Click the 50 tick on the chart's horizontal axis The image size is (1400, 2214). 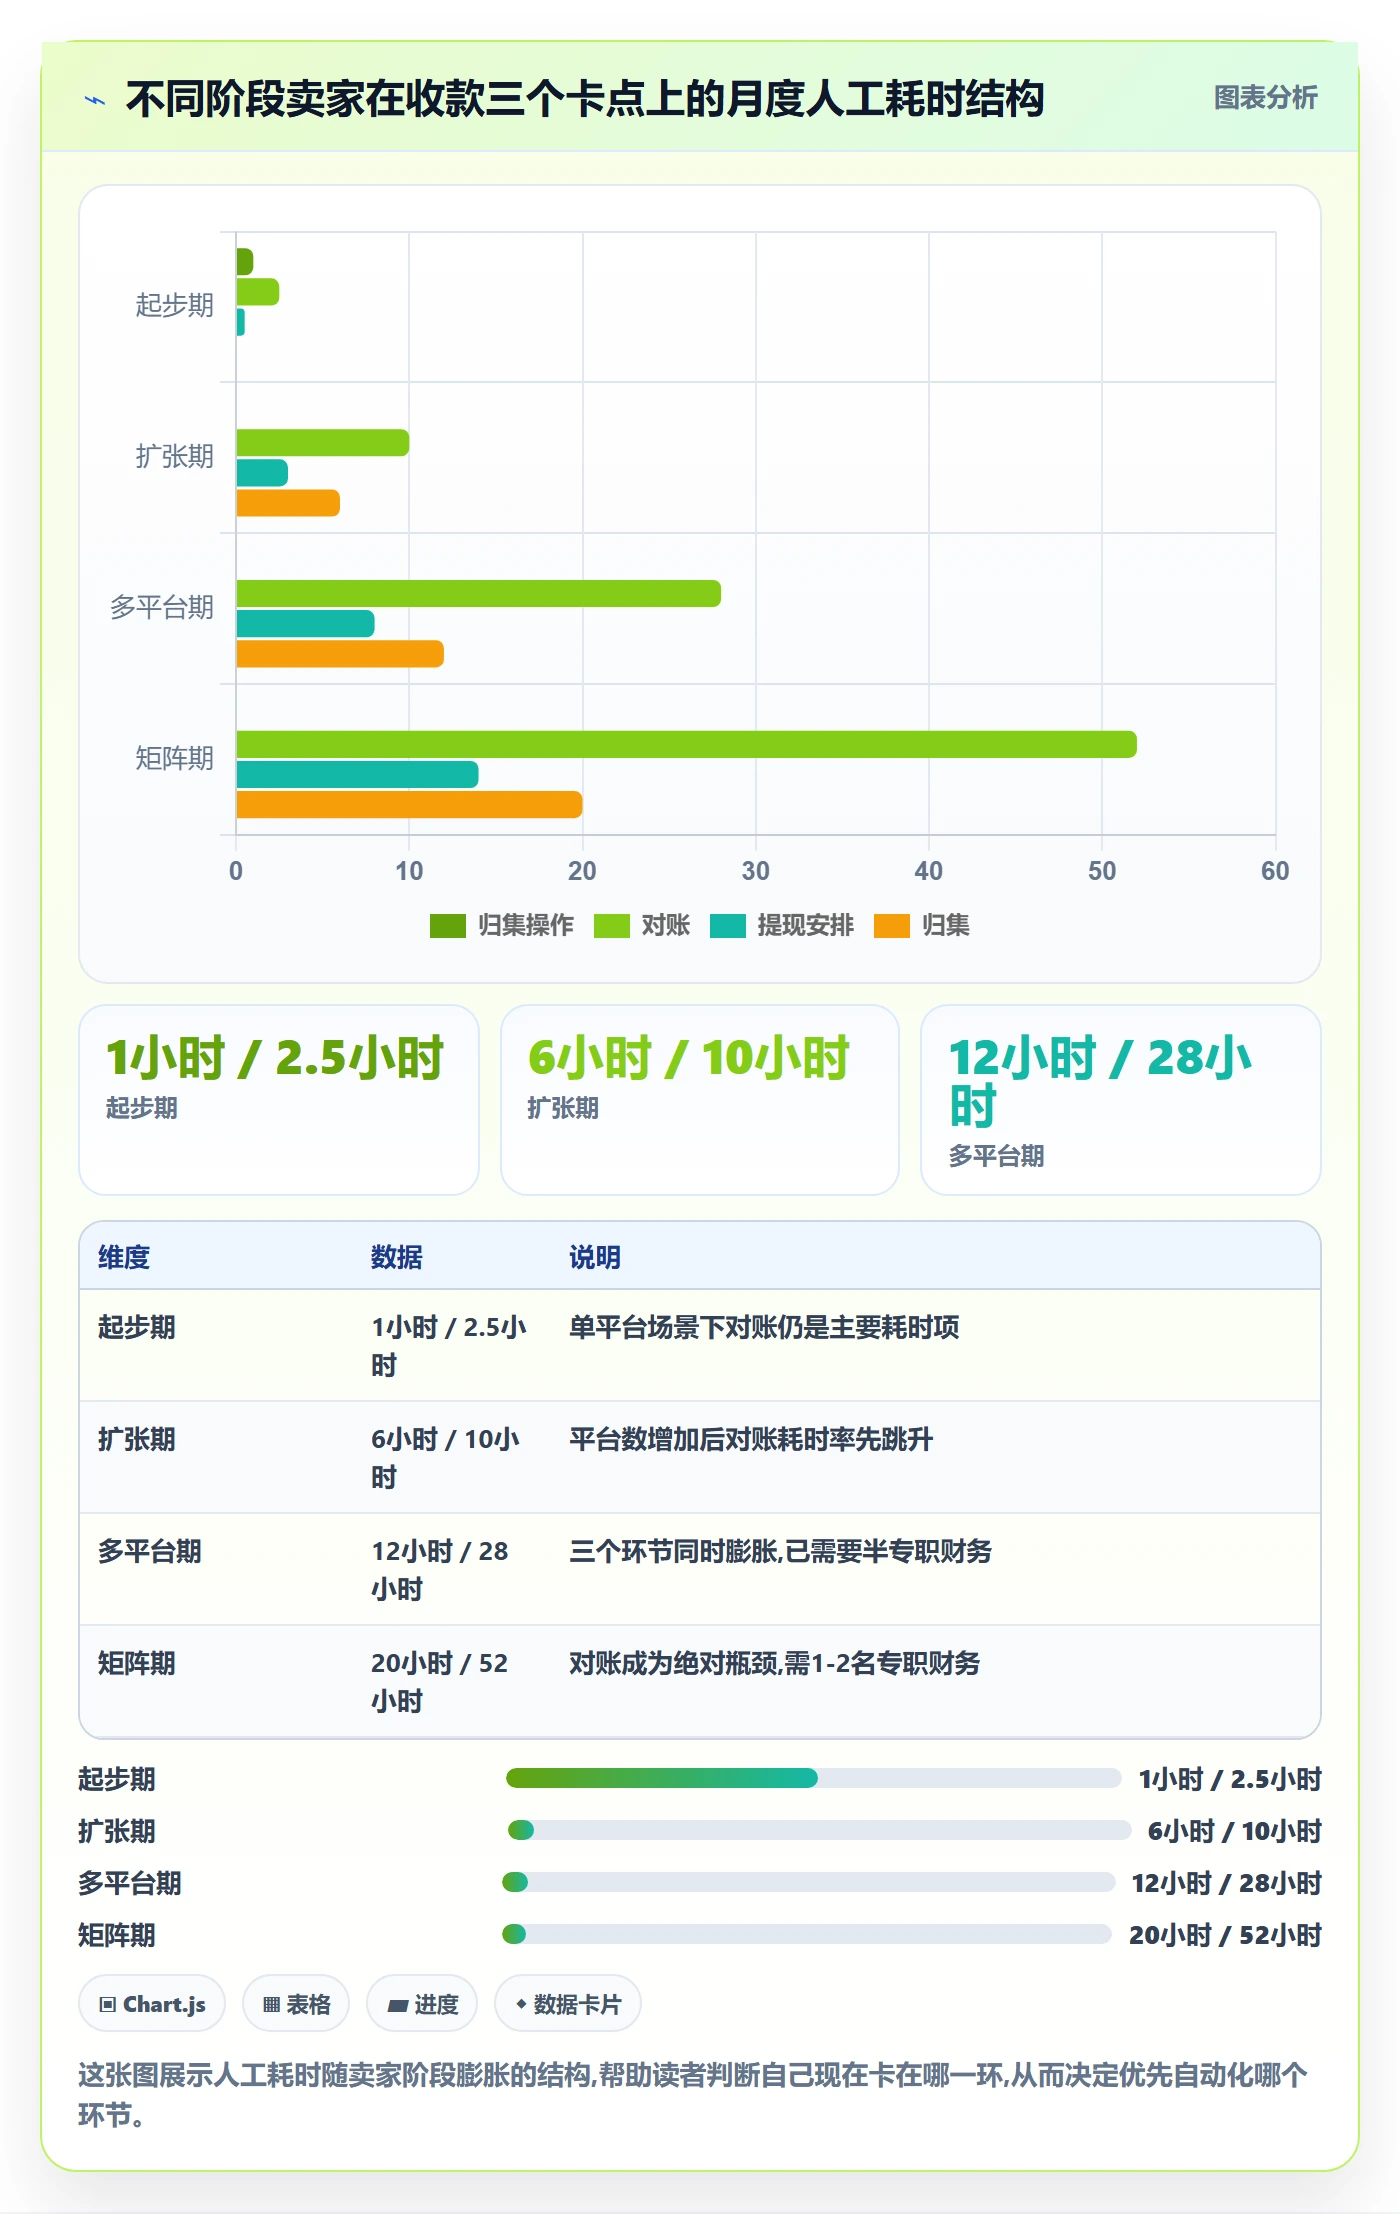(x=1102, y=871)
